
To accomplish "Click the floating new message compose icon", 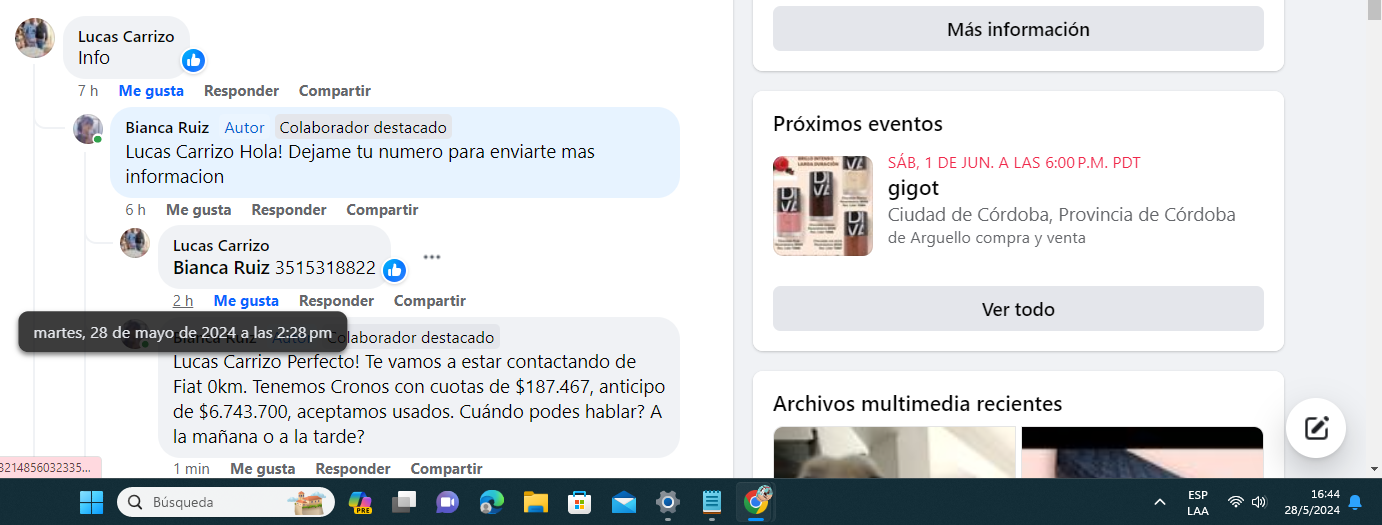I will (x=1316, y=428).
